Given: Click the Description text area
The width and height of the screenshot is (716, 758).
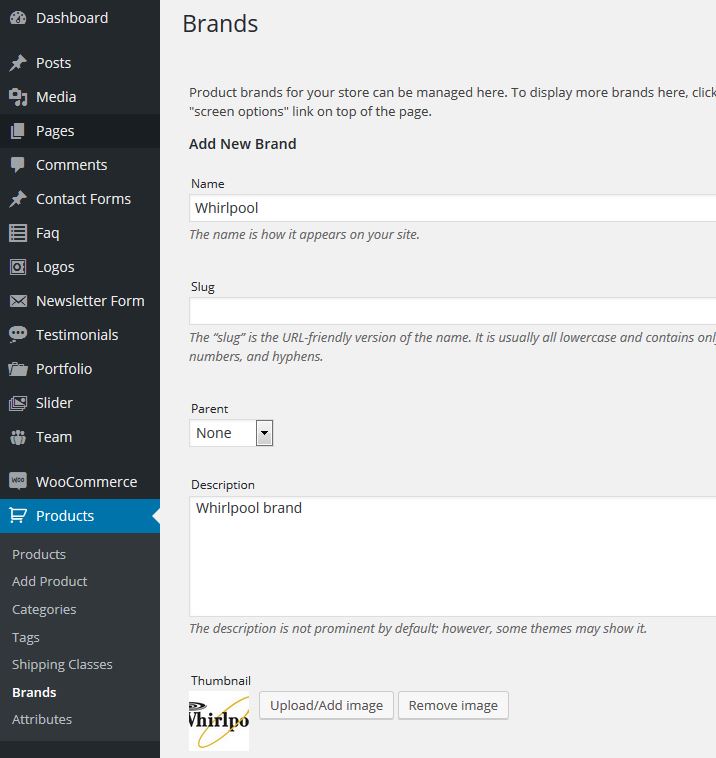Looking at the screenshot, I should pos(453,556).
